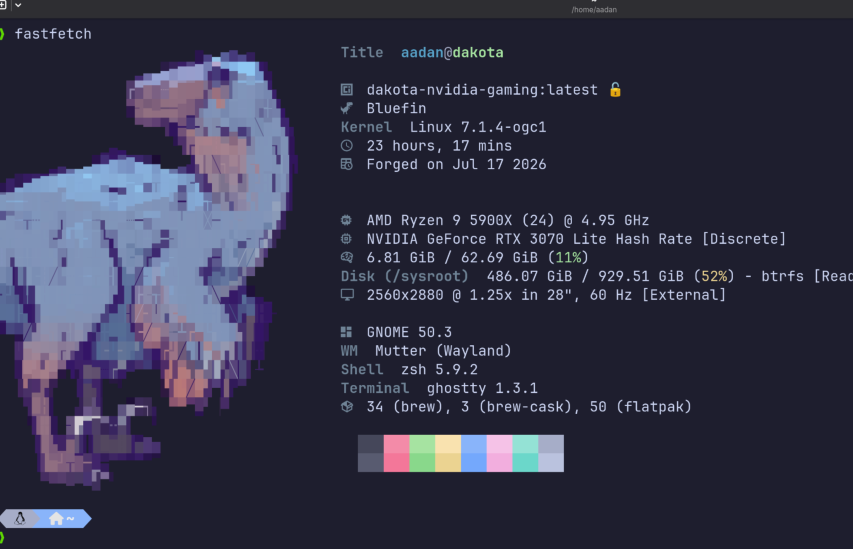Image resolution: width=853 pixels, height=549 pixels.
Task: Click the open padlock icon
Action: pyautogui.click(x=615, y=89)
